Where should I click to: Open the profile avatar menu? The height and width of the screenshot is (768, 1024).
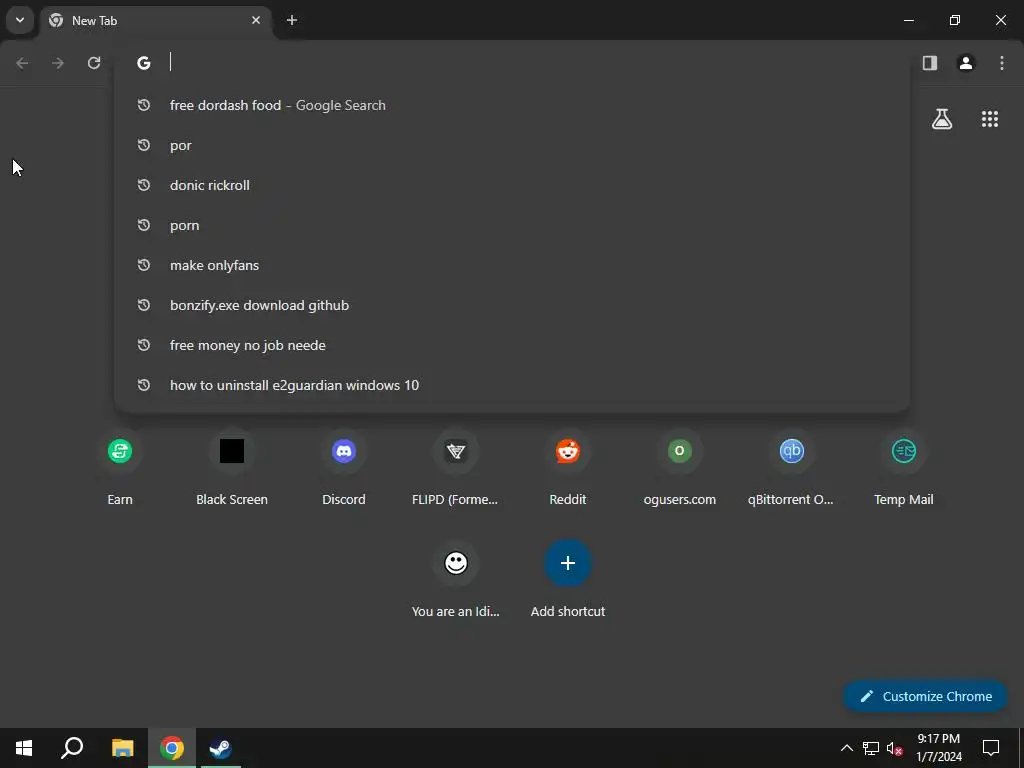tap(966, 63)
